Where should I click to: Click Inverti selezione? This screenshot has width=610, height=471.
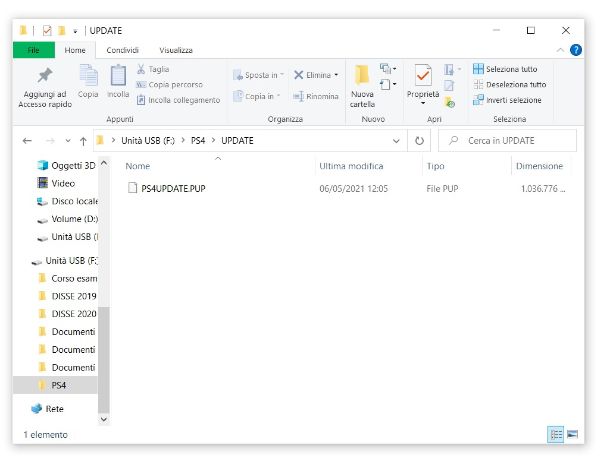(x=507, y=100)
